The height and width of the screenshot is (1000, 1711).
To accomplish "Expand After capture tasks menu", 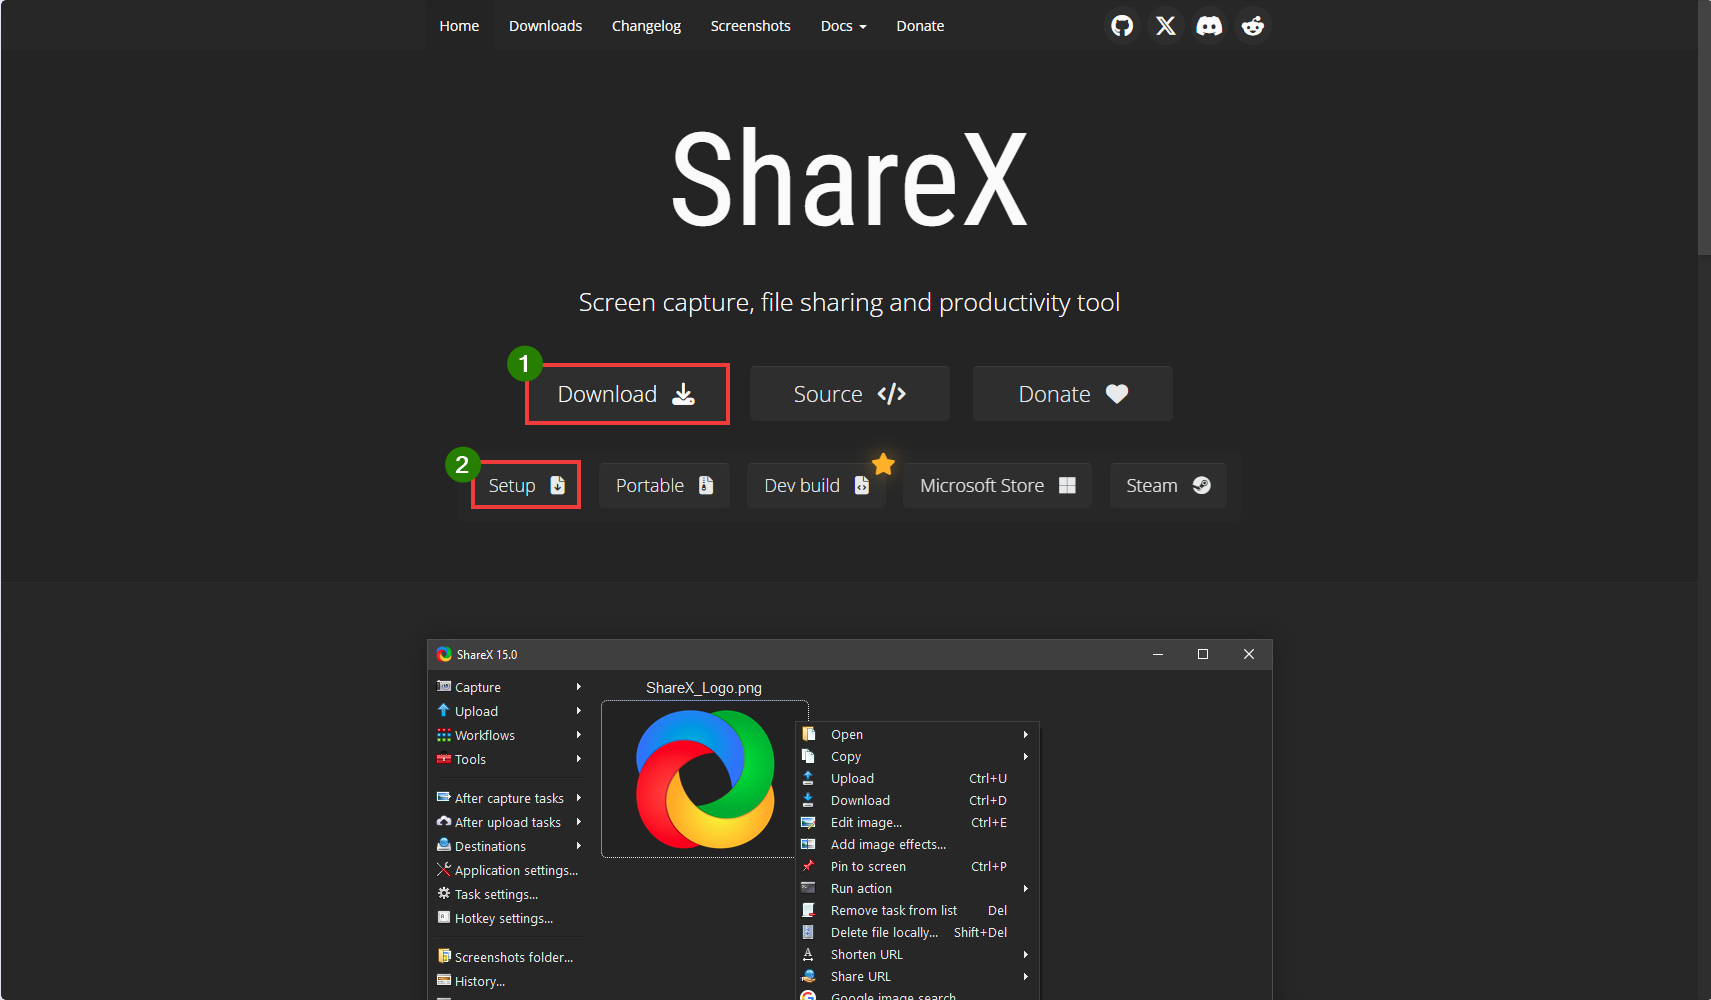I will [509, 798].
